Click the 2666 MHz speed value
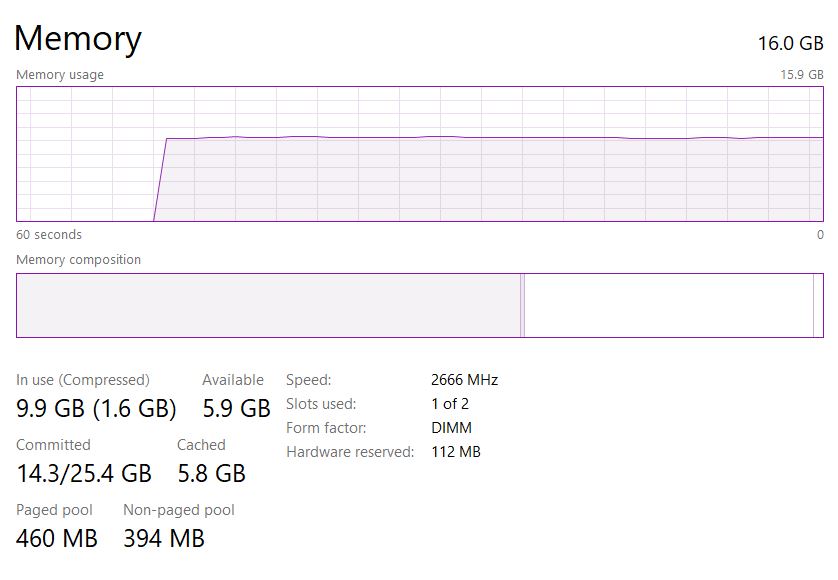The width and height of the screenshot is (838, 580). (x=464, y=380)
